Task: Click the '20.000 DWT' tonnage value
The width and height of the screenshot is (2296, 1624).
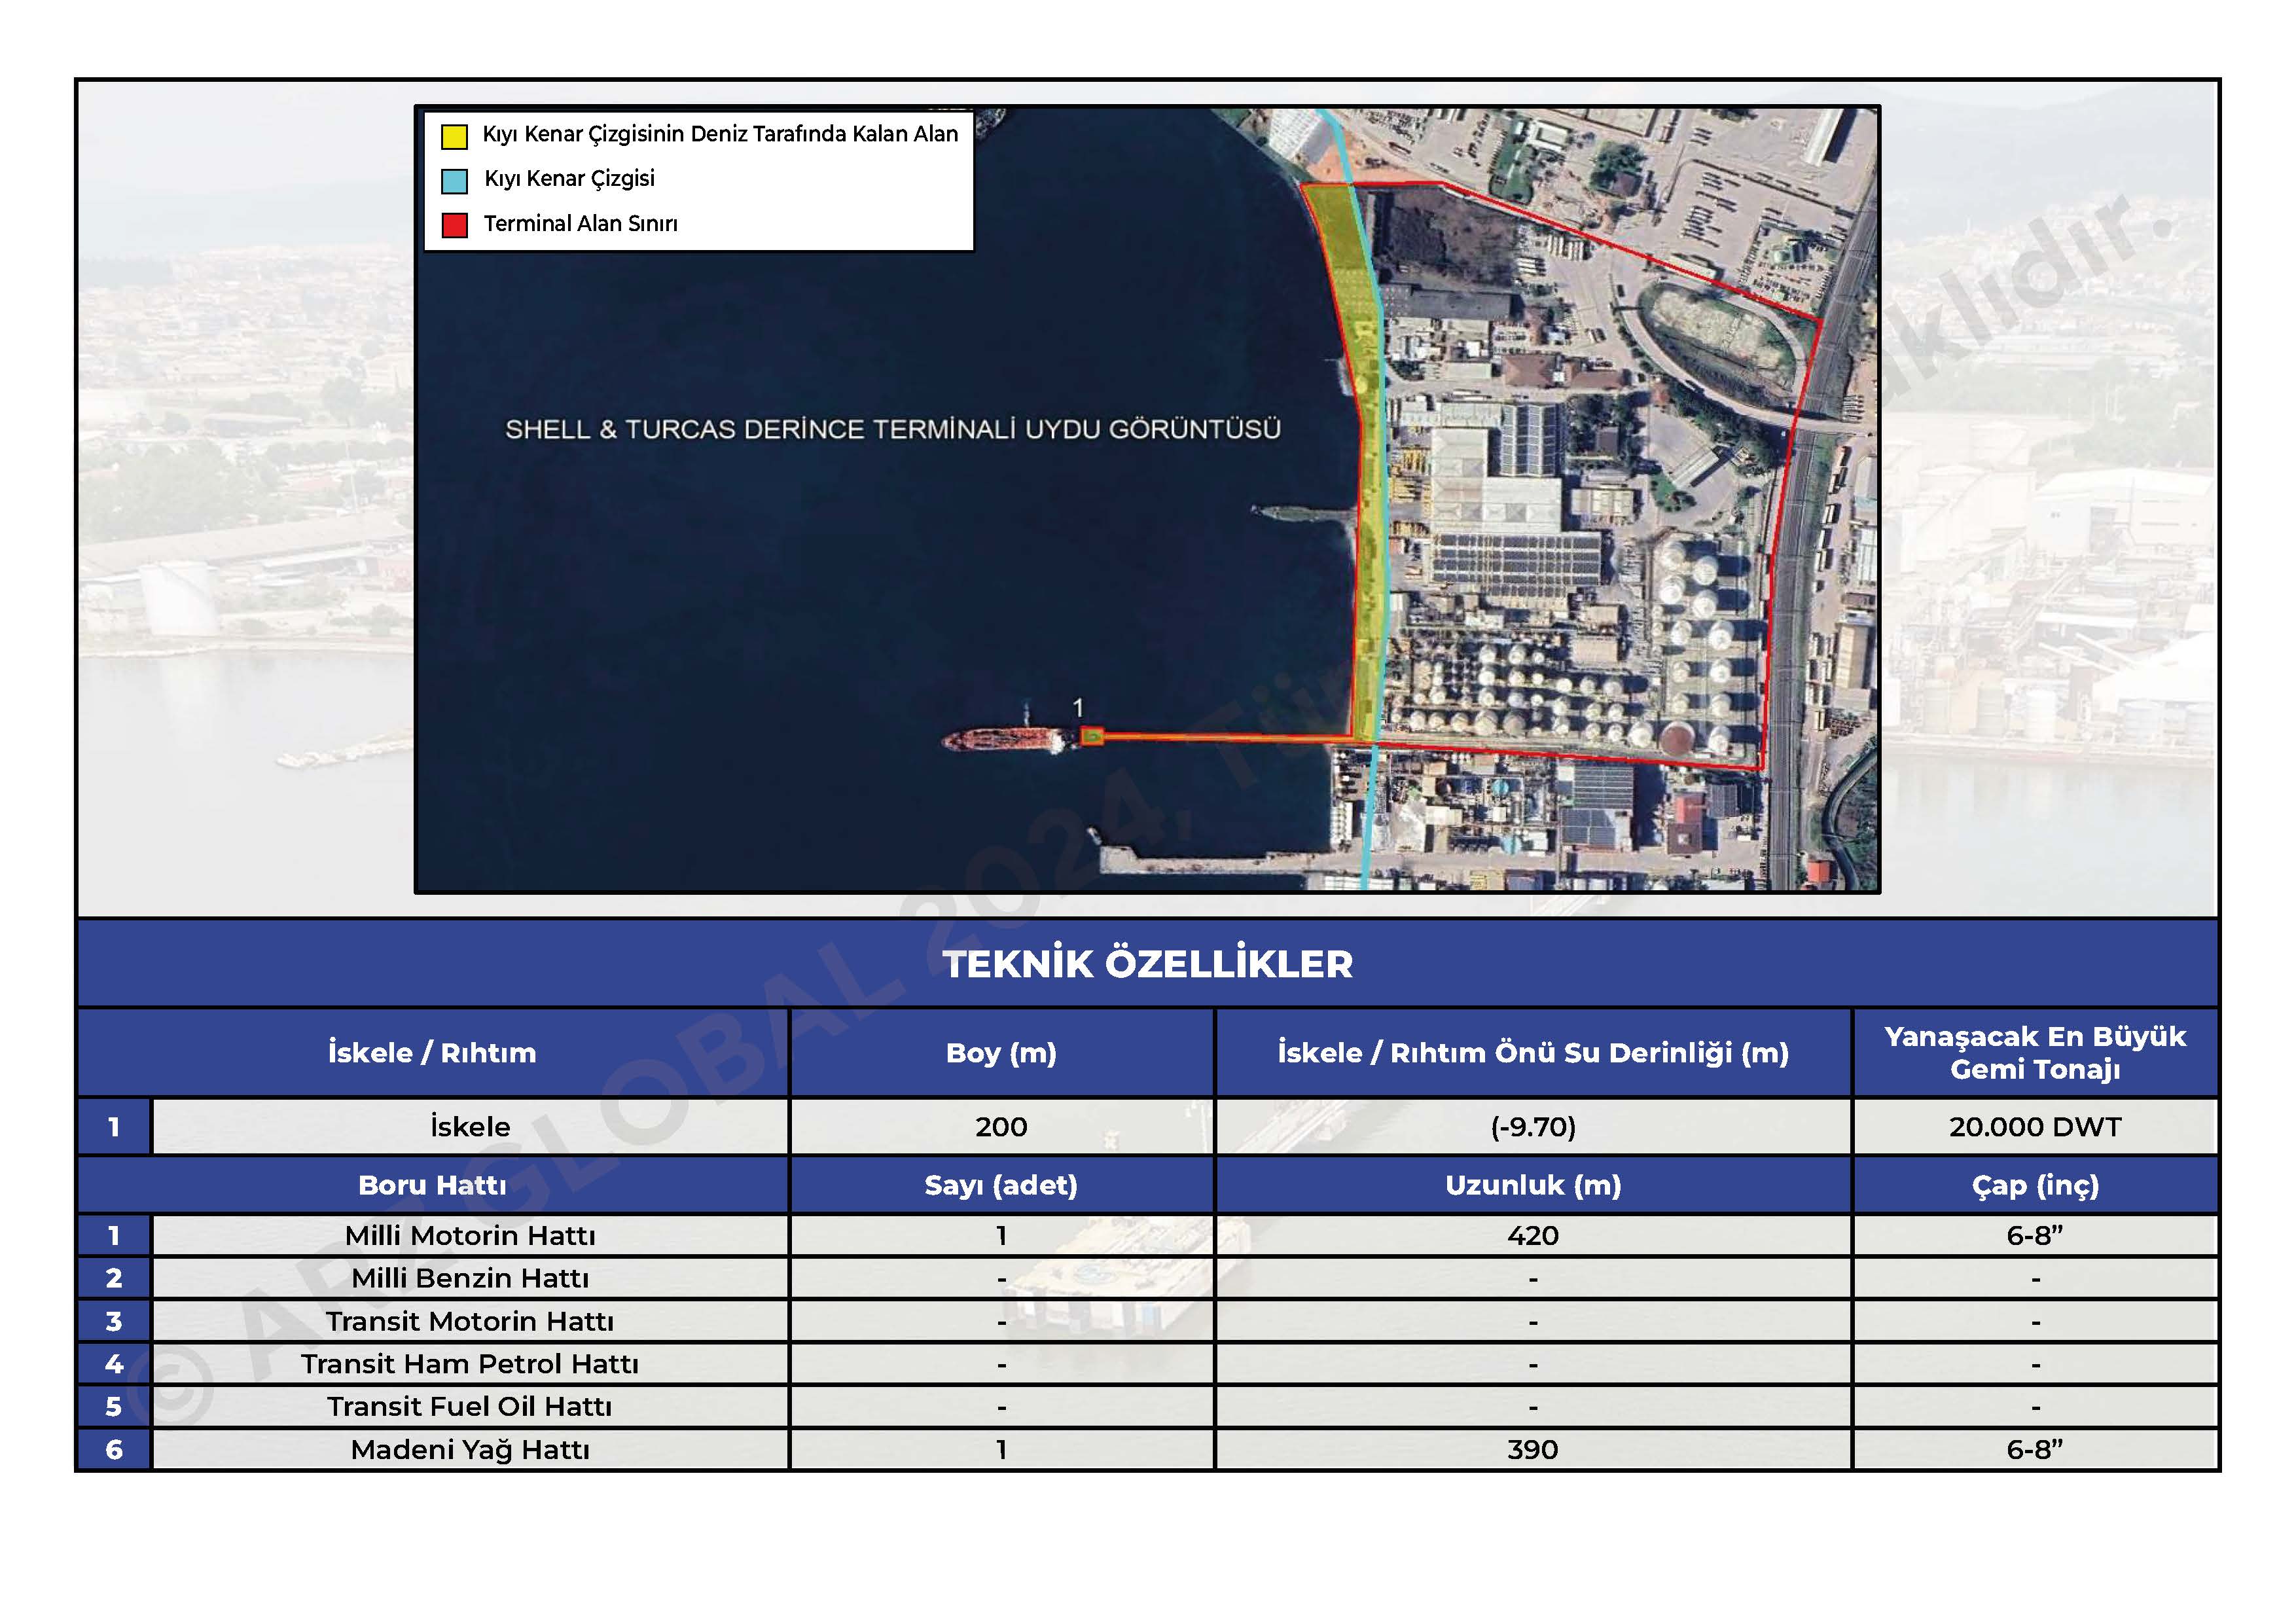Action: pos(2035,1127)
